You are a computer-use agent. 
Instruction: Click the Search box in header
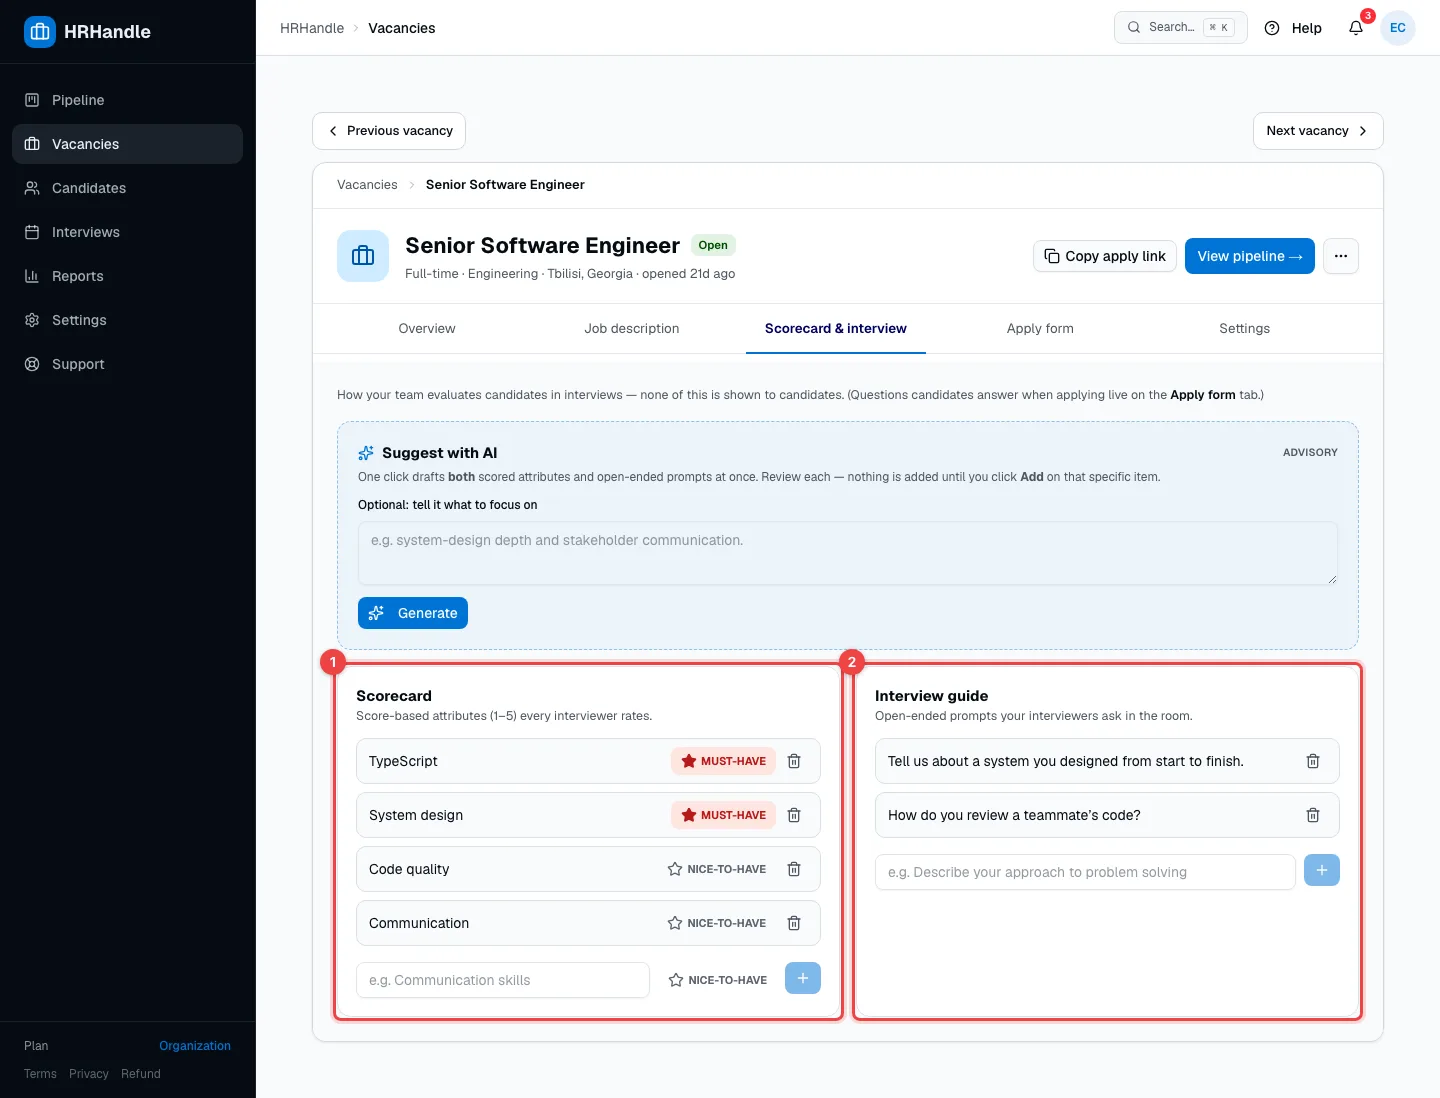tap(1181, 28)
